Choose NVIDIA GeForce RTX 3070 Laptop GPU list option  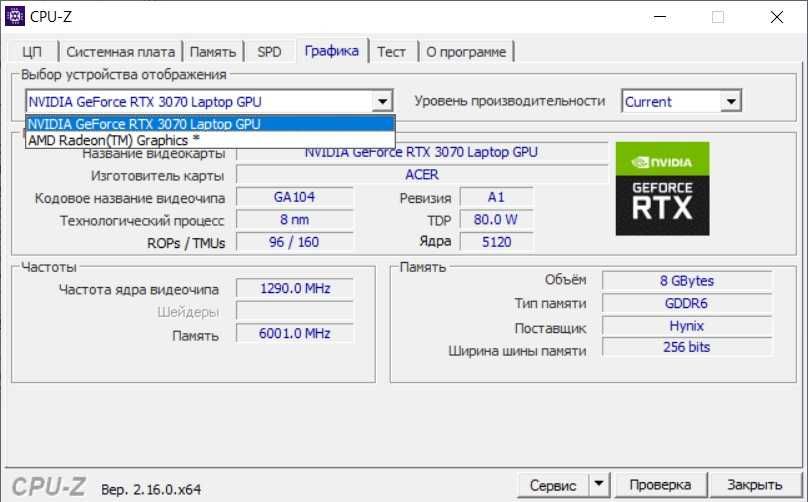tap(210, 124)
